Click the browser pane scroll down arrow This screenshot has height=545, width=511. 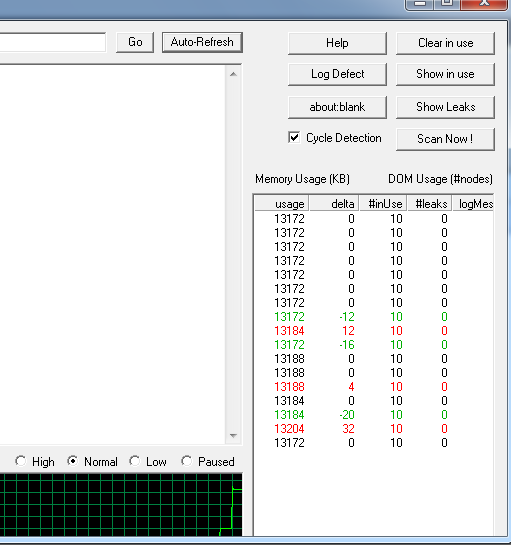click(x=234, y=436)
